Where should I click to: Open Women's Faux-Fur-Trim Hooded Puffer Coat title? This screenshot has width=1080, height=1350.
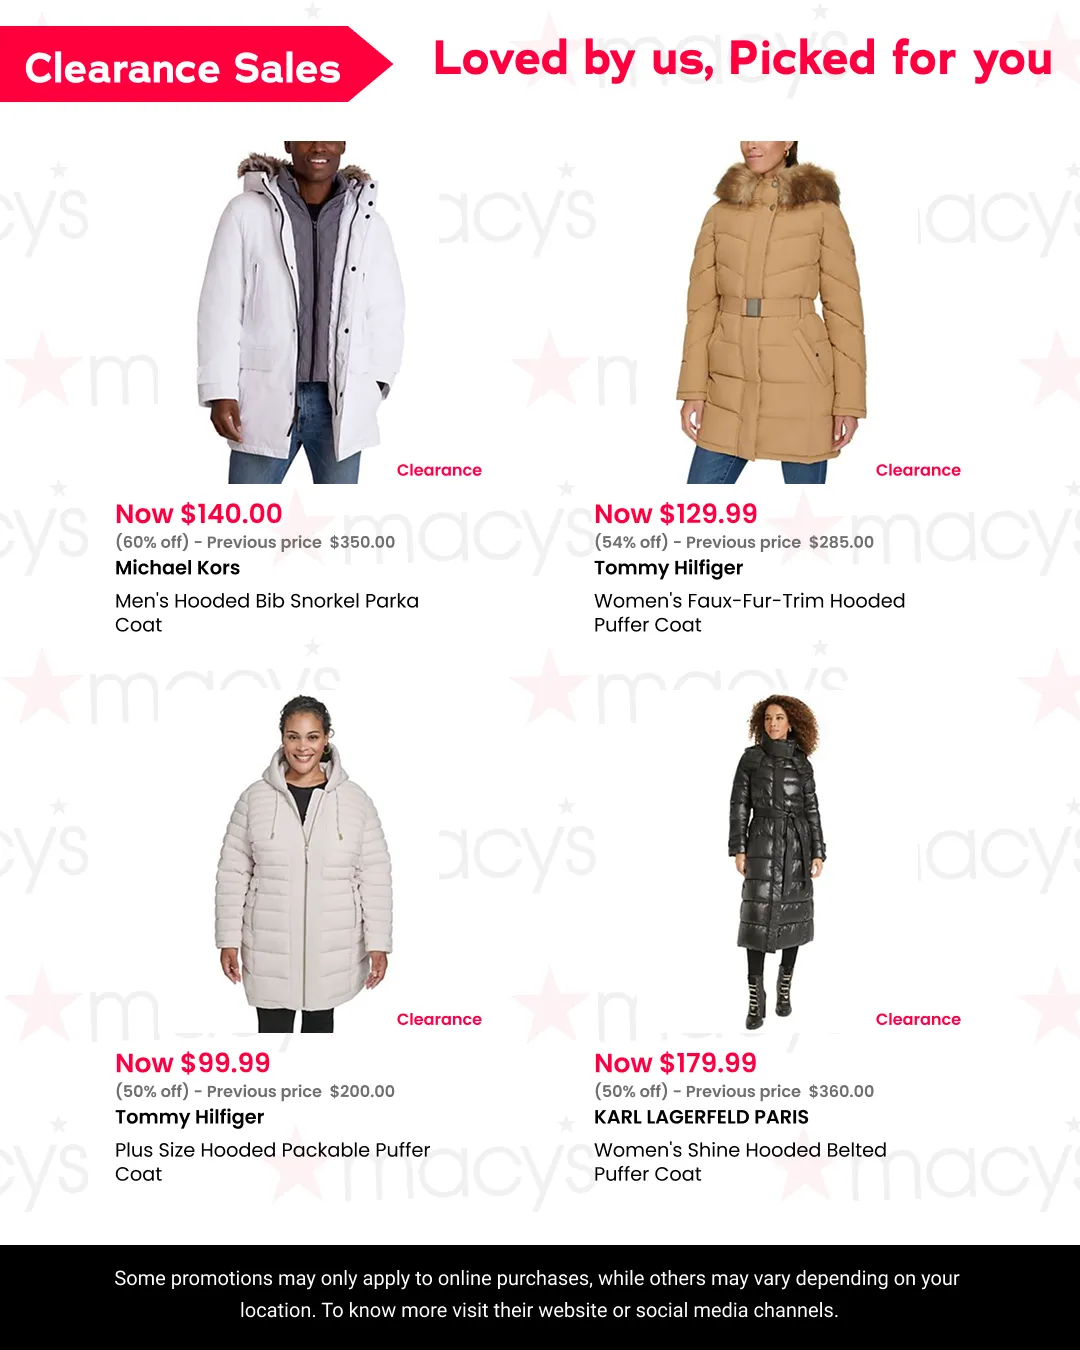(x=750, y=613)
